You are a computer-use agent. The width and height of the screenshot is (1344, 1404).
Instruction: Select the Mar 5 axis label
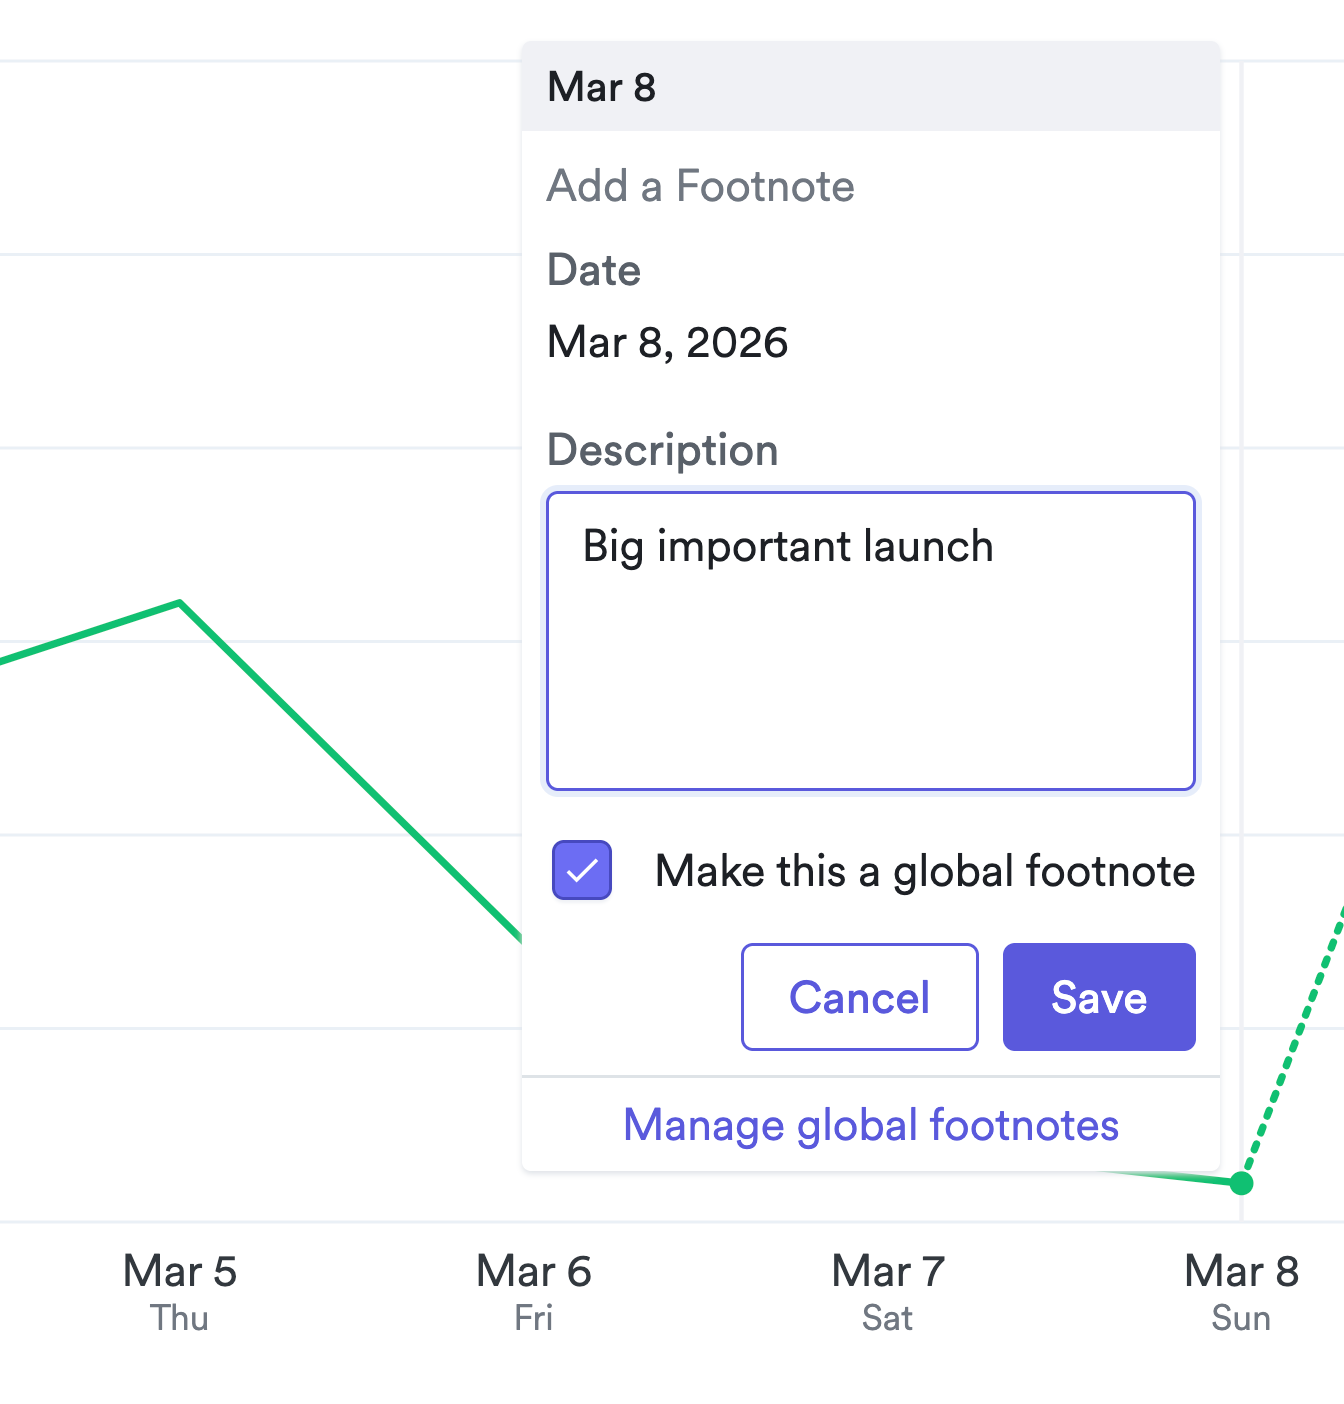180,1272
